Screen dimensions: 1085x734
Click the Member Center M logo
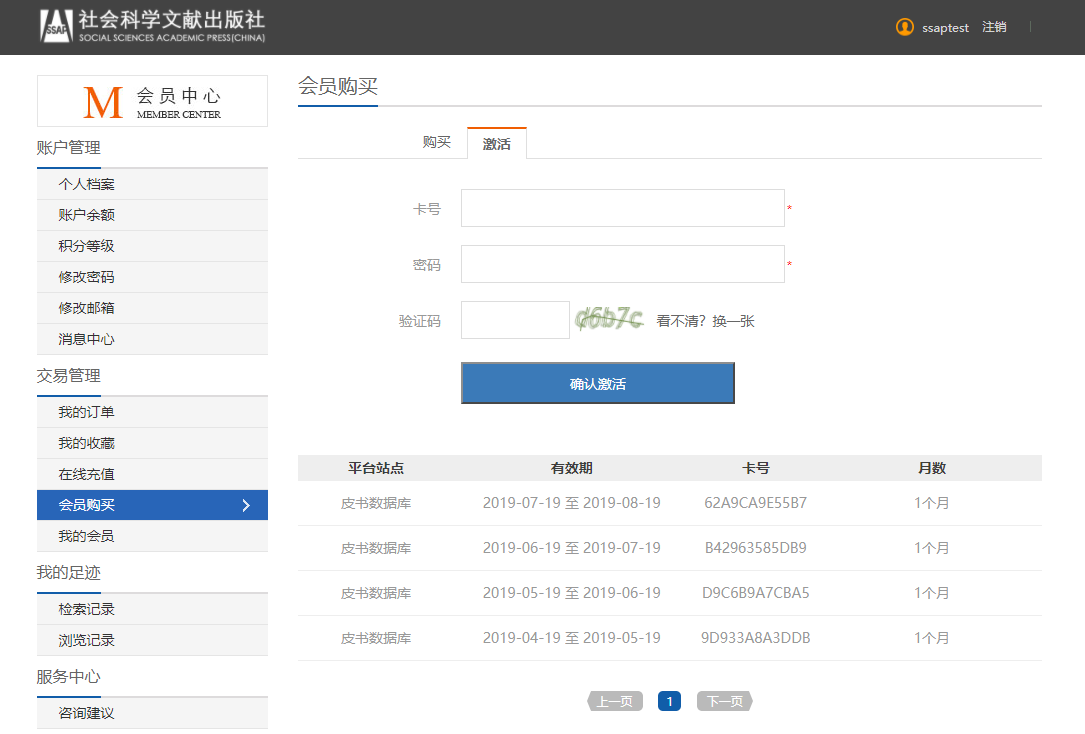[103, 101]
